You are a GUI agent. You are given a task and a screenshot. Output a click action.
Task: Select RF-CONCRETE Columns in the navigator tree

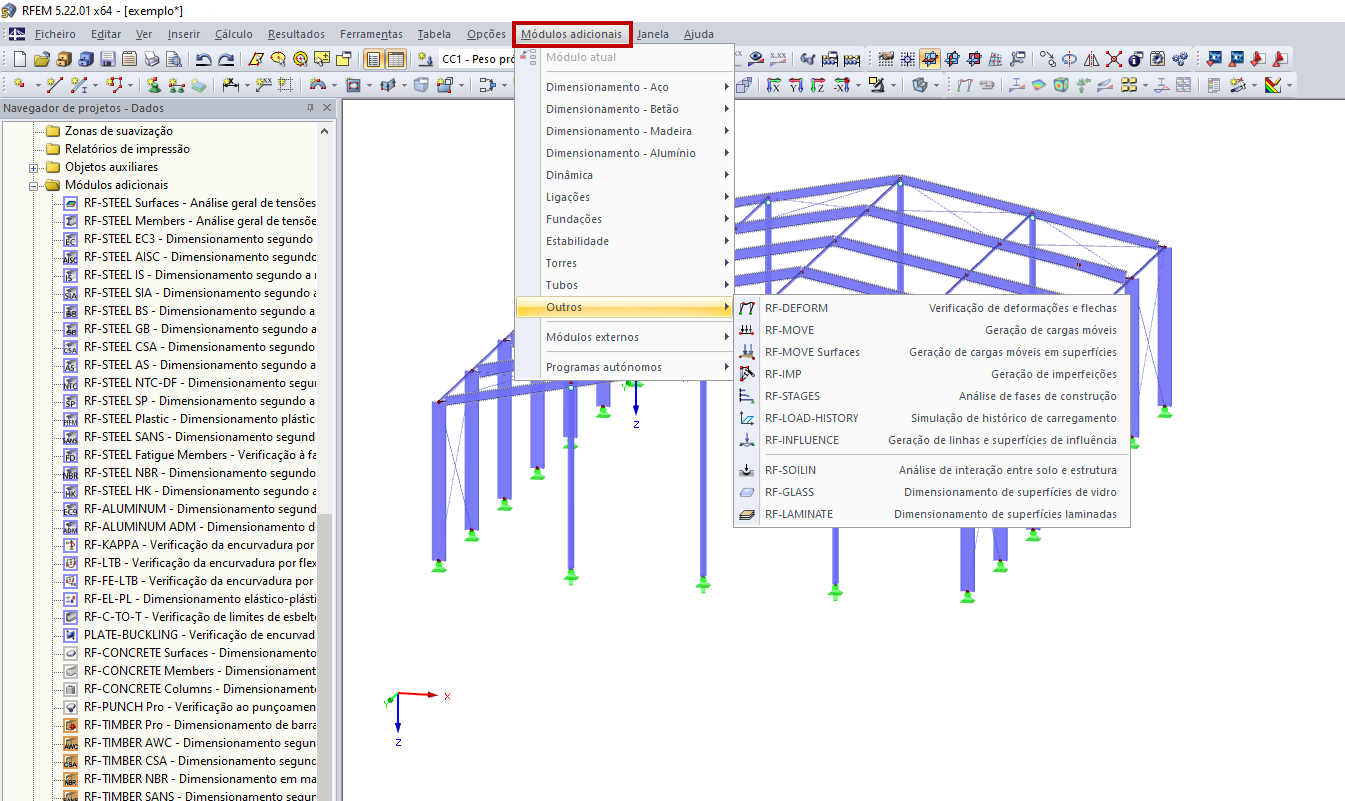199,689
